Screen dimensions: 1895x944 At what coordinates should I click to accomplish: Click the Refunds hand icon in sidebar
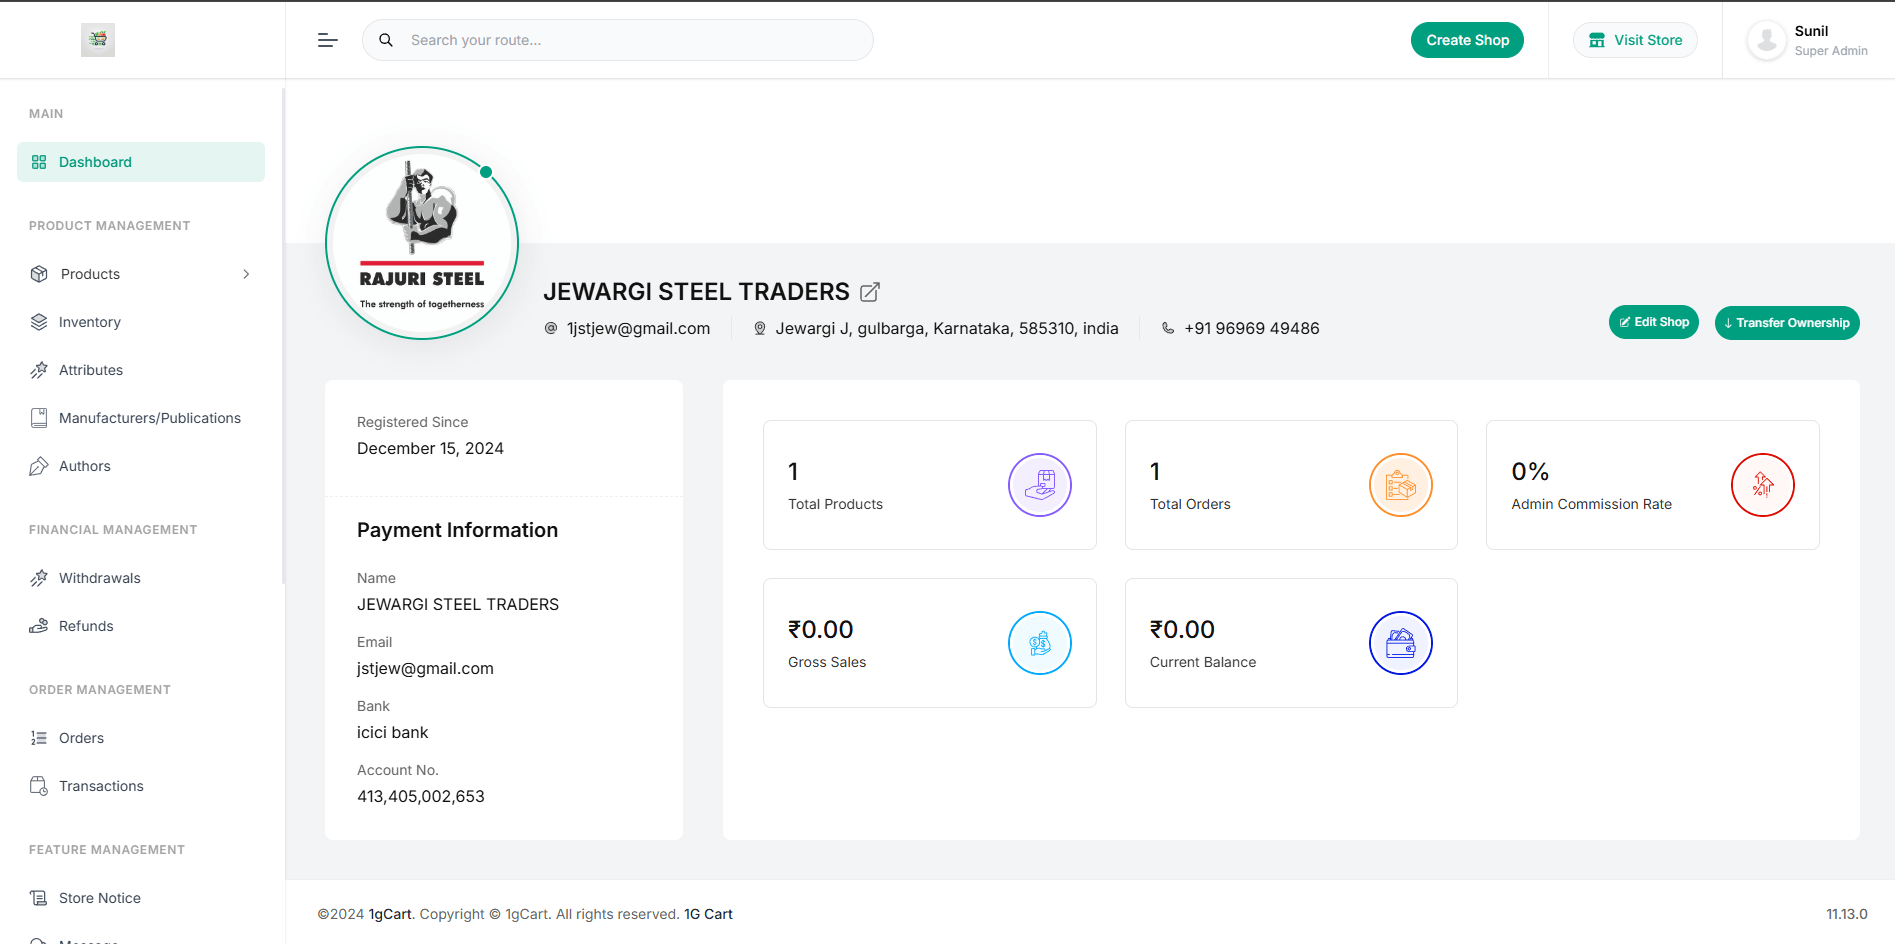pos(39,626)
